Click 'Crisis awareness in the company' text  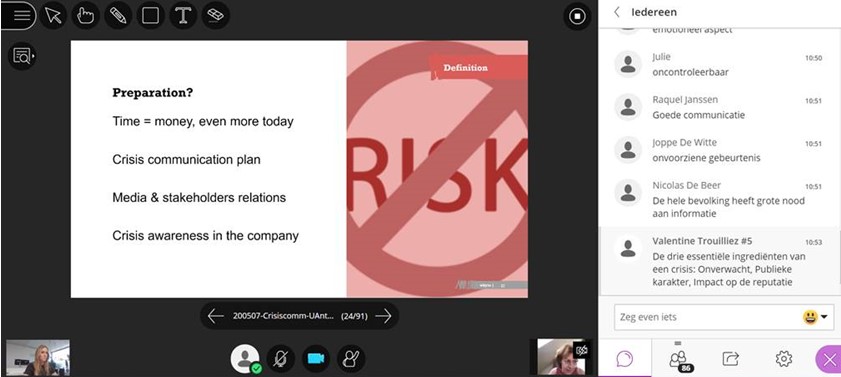pyautogui.click(x=205, y=236)
